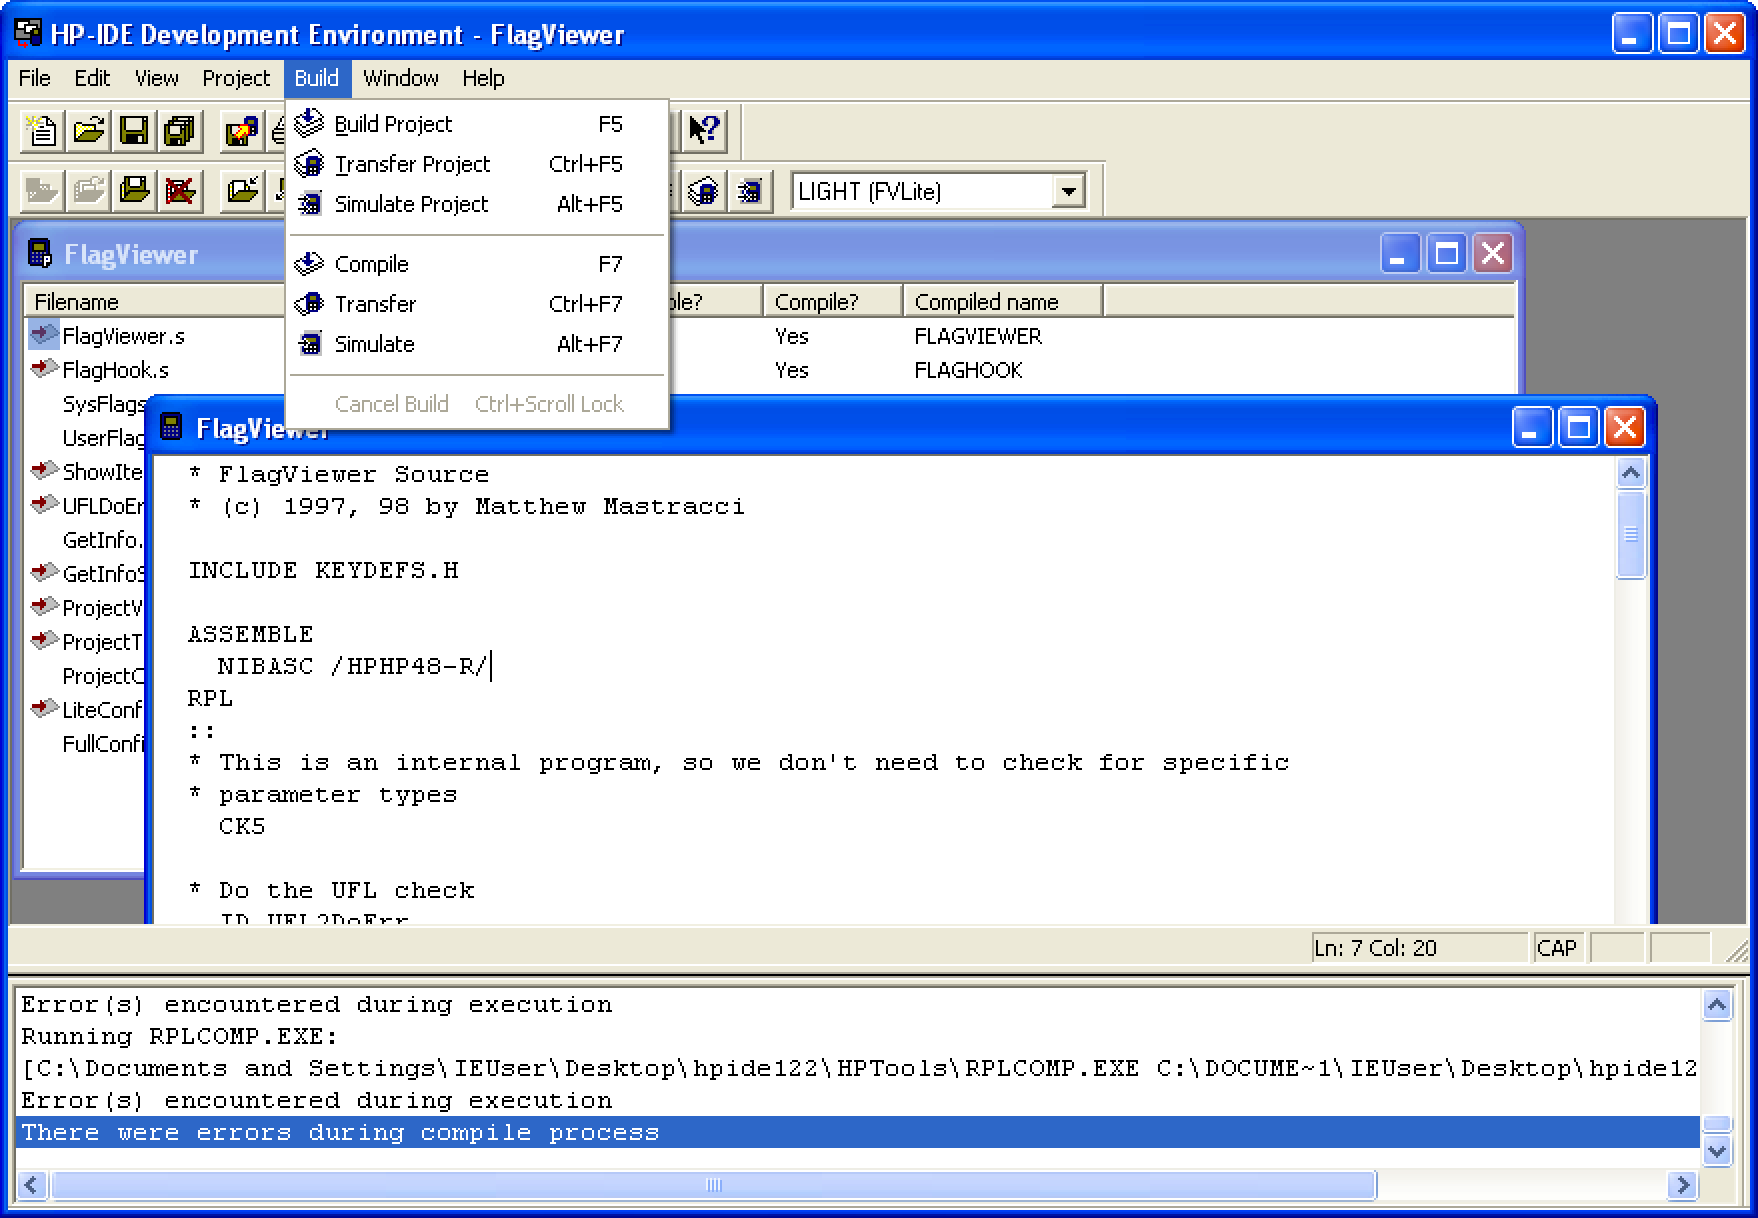Select Transfer (Ctrl+F7) in the Build menu
Viewport: 1758px width, 1218px height.
pyautogui.click(x=477, y=304)
